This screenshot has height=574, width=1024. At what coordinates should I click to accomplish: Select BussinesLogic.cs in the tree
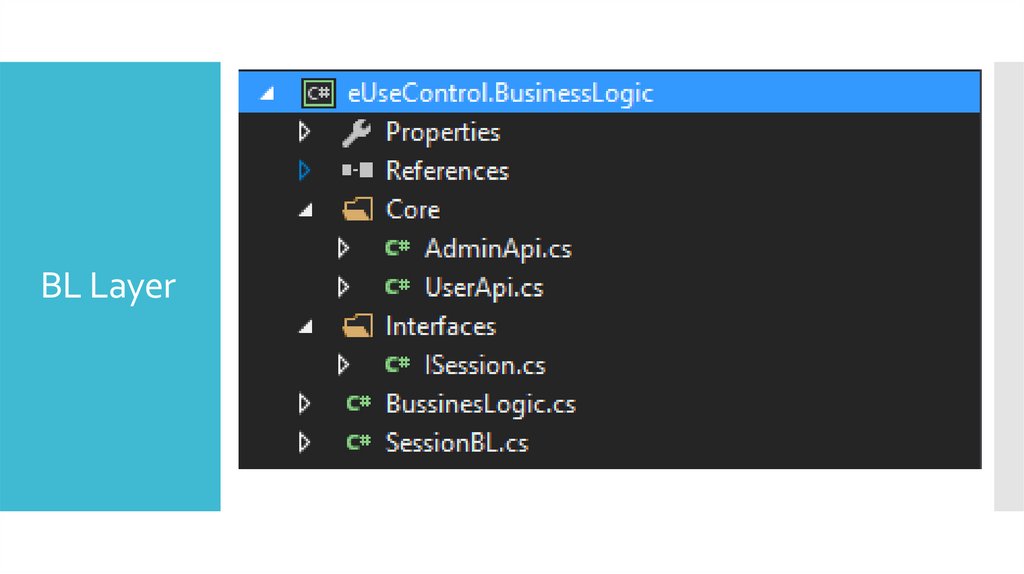480,404
